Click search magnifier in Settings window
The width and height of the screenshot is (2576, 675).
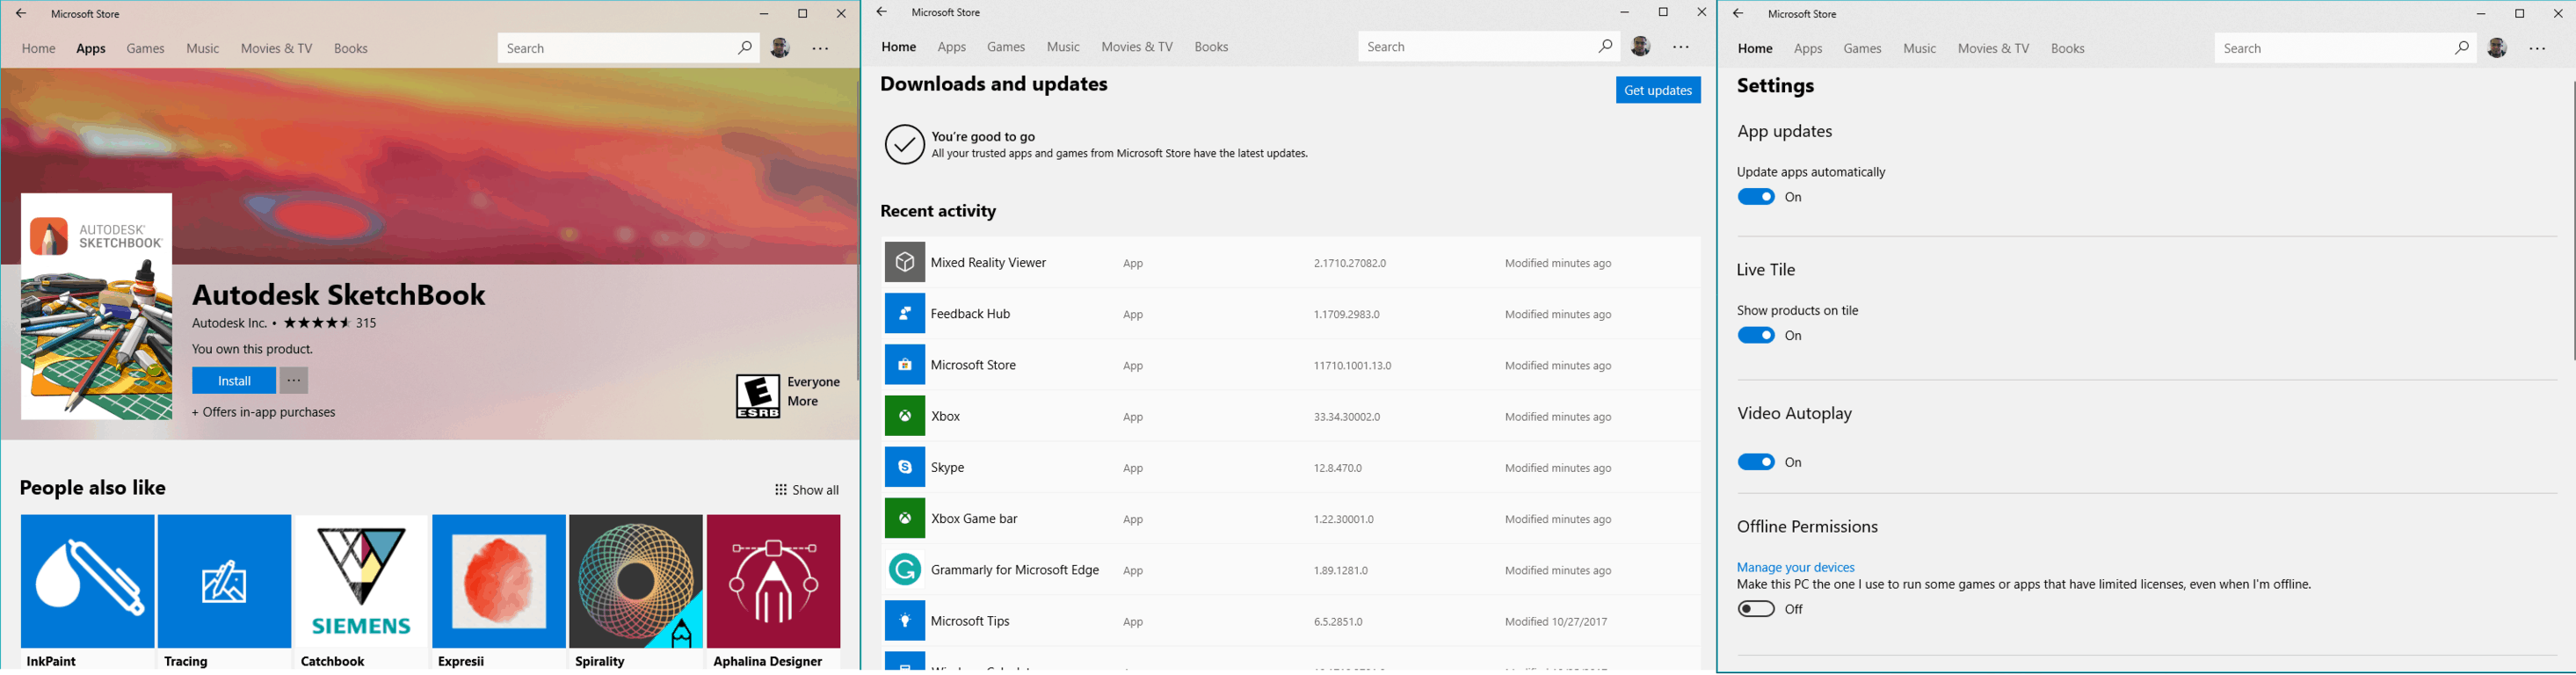[2461, 48]
